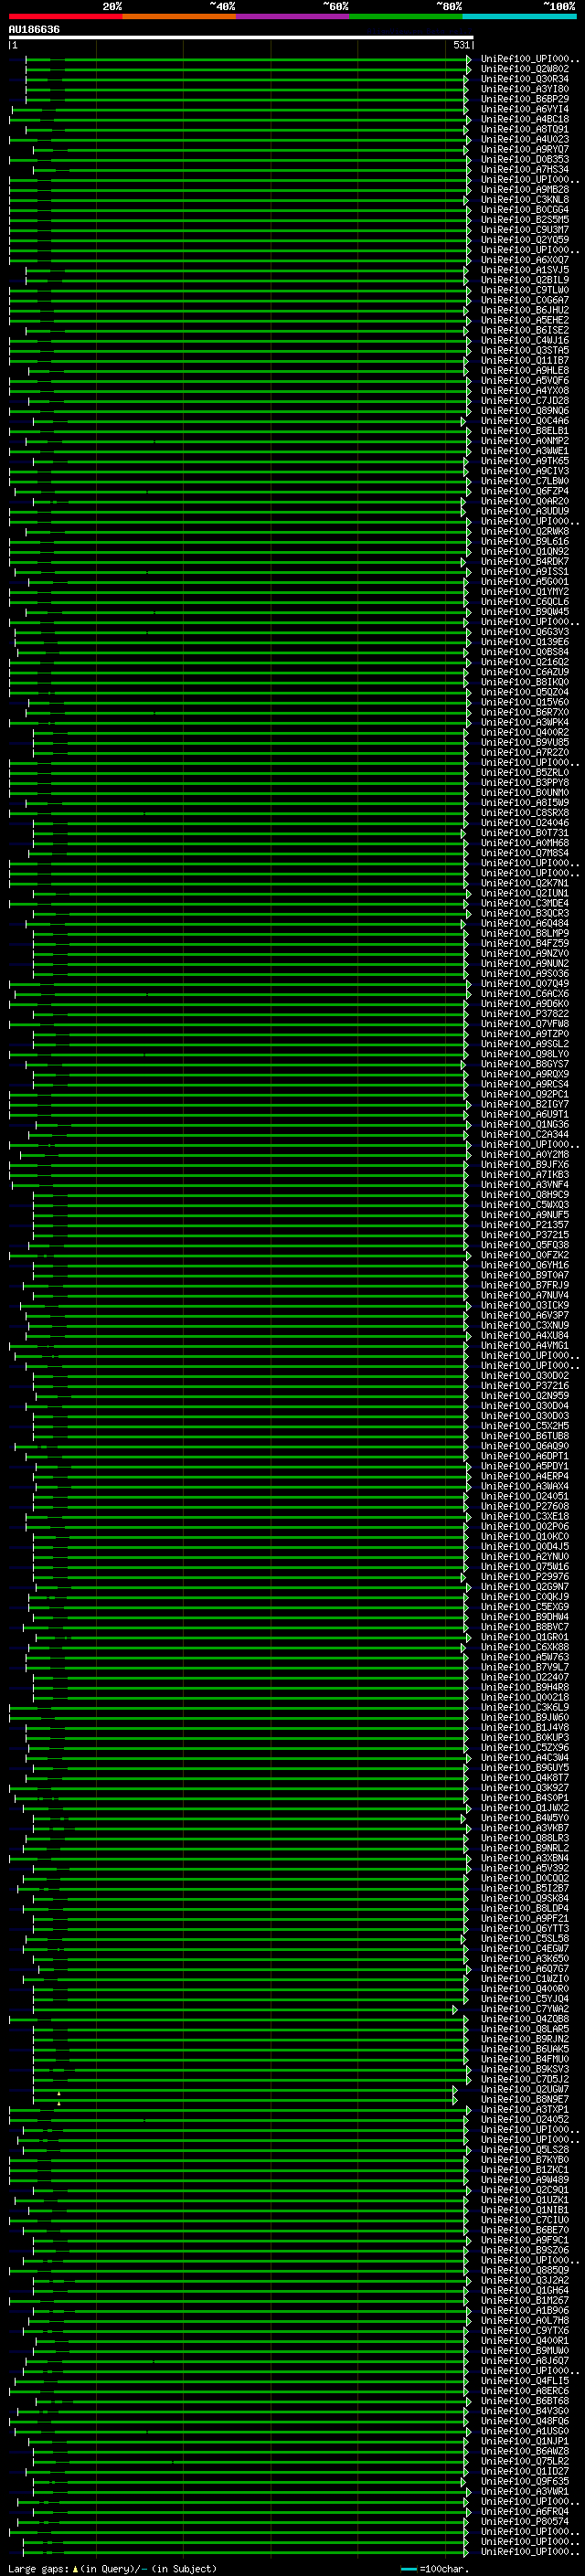Select the UniRef100_A5PDY1 label
585x2576 pixels.
click(525, 1466)
